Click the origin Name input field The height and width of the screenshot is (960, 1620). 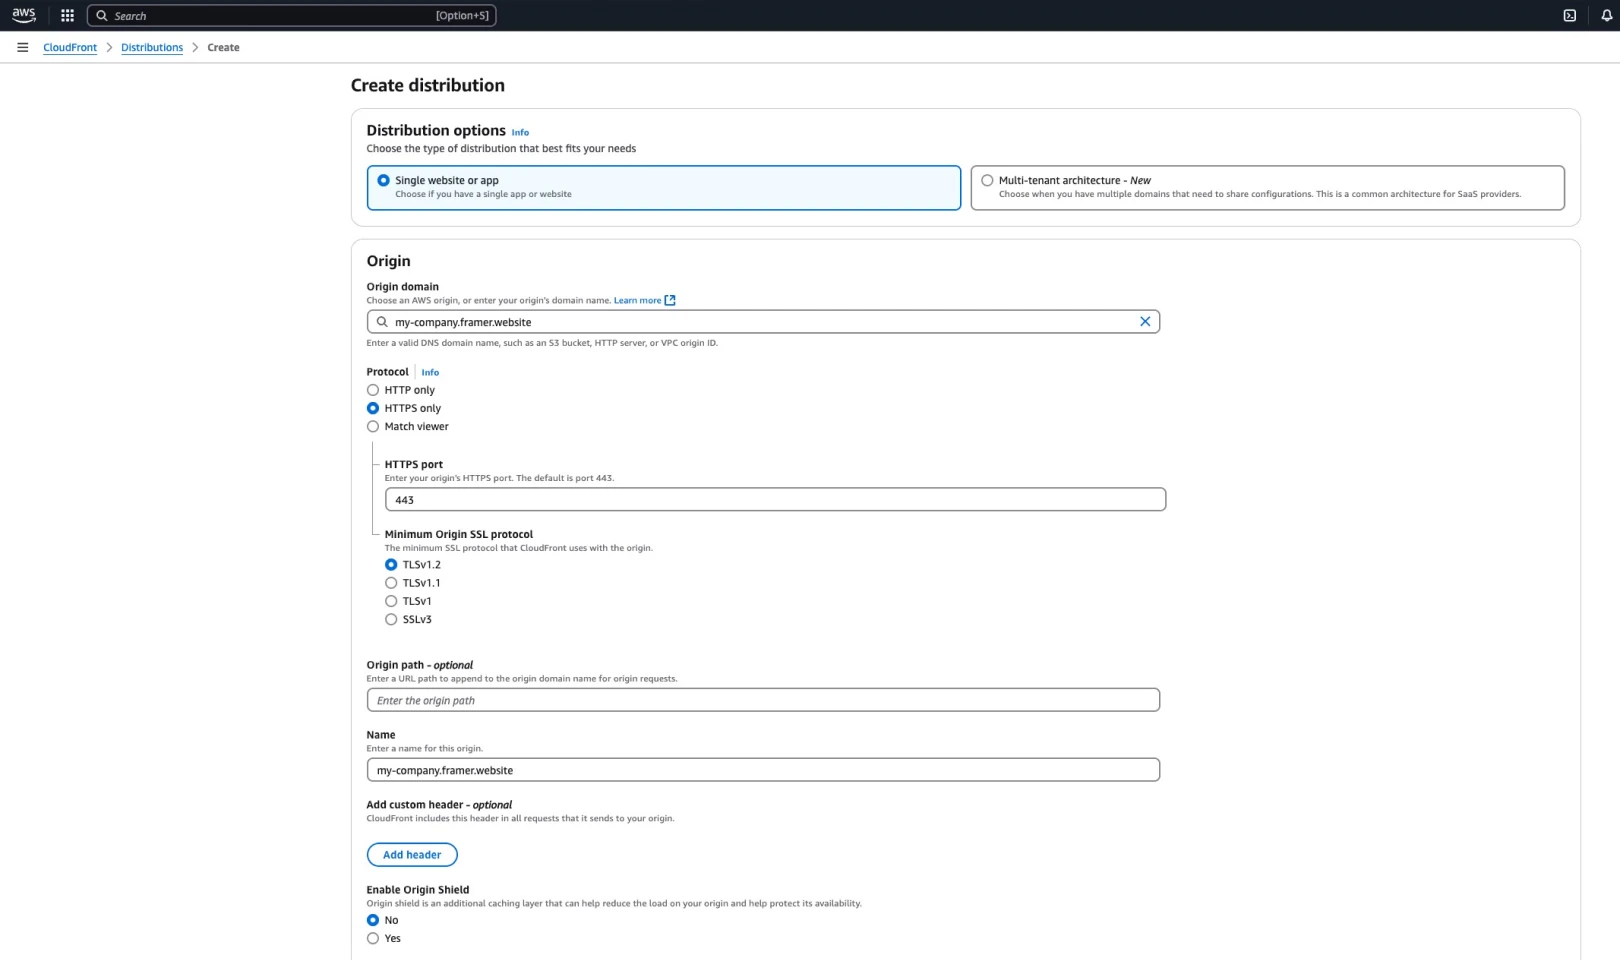tap(763, 770)
